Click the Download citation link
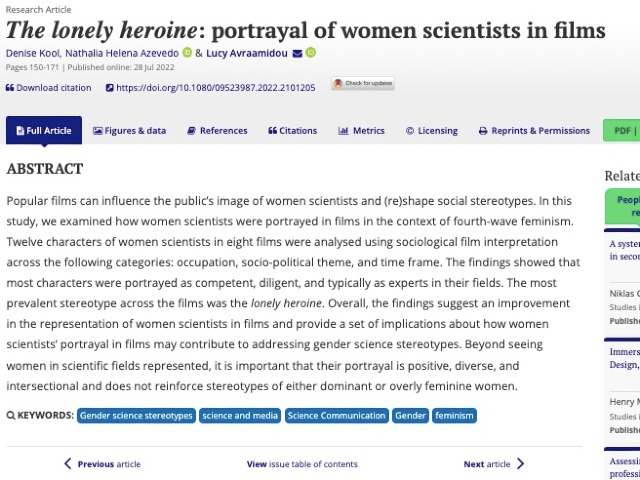This screenshot has height=480, width=640. point(49,88)
